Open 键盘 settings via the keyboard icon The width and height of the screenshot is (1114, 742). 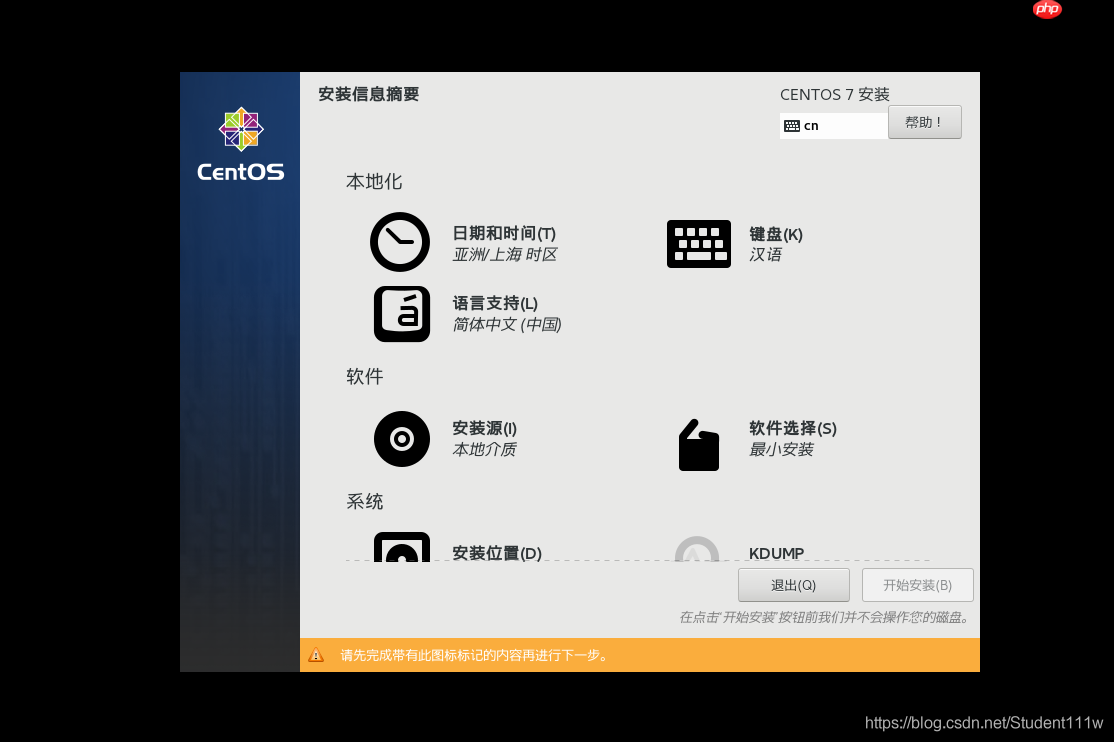pyautogui.click(x=699, y=243)
